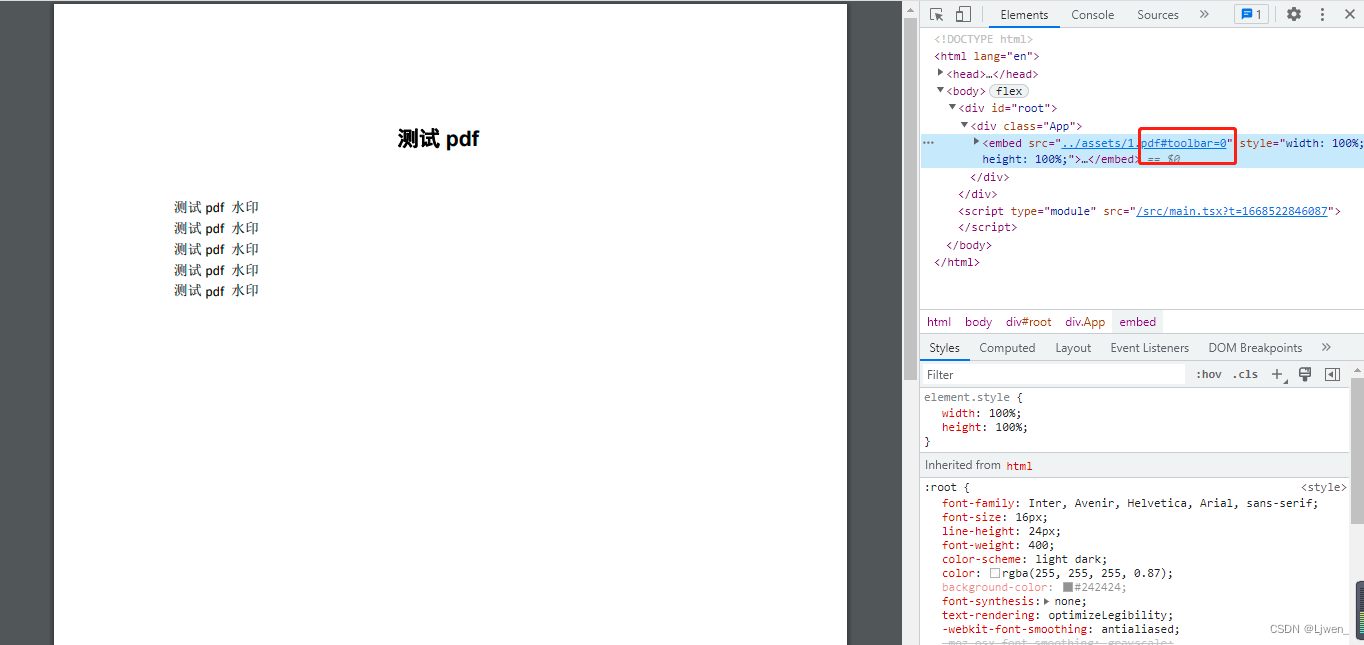Screen dimensions: 1364x645
Task: Select the inspect element picker icon
Action: [936, 14]
